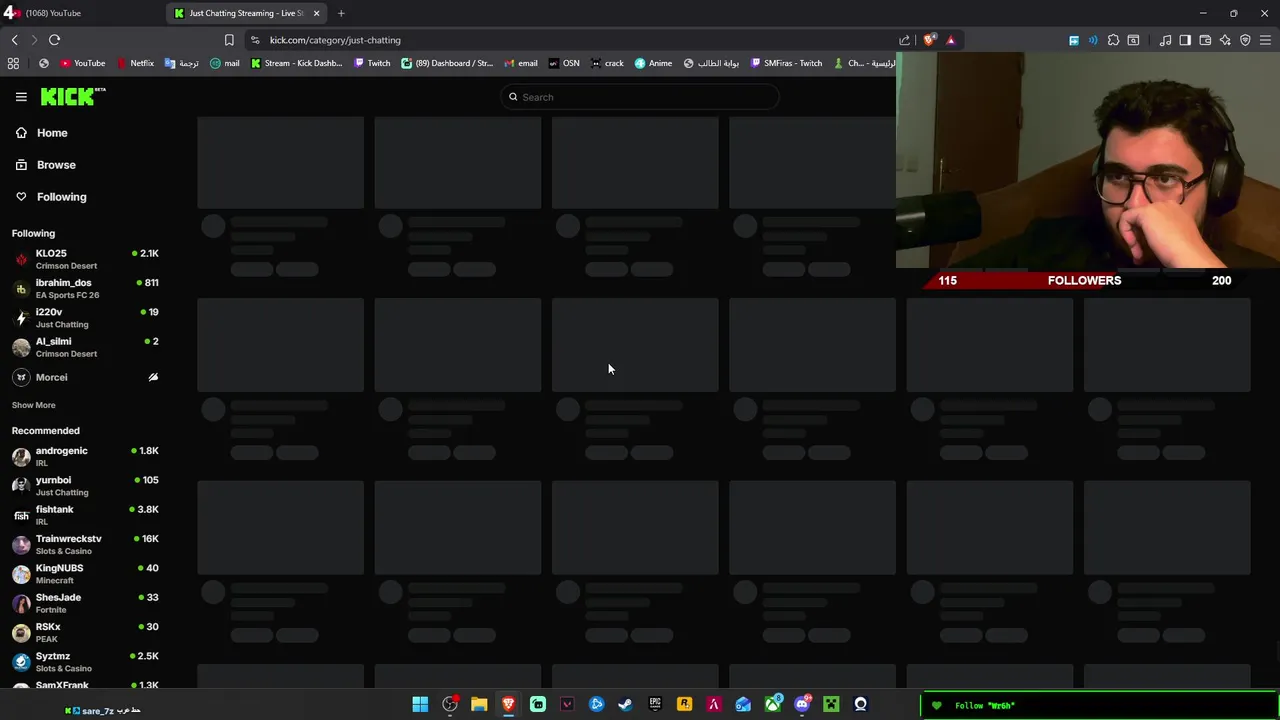Open Xbox app from taskbar
This screenshot has height=720, width=1280.
[x=773, y=705]
